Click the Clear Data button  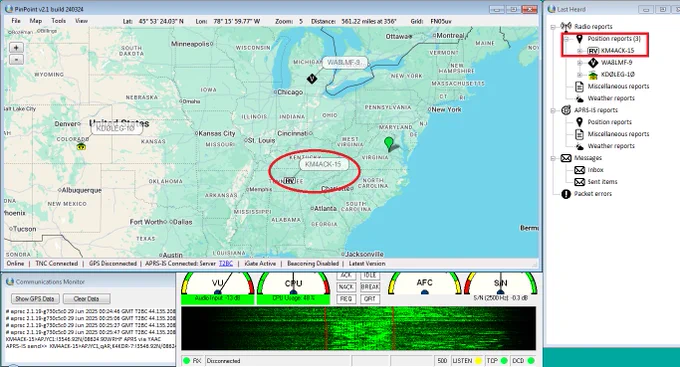[86, 299]
